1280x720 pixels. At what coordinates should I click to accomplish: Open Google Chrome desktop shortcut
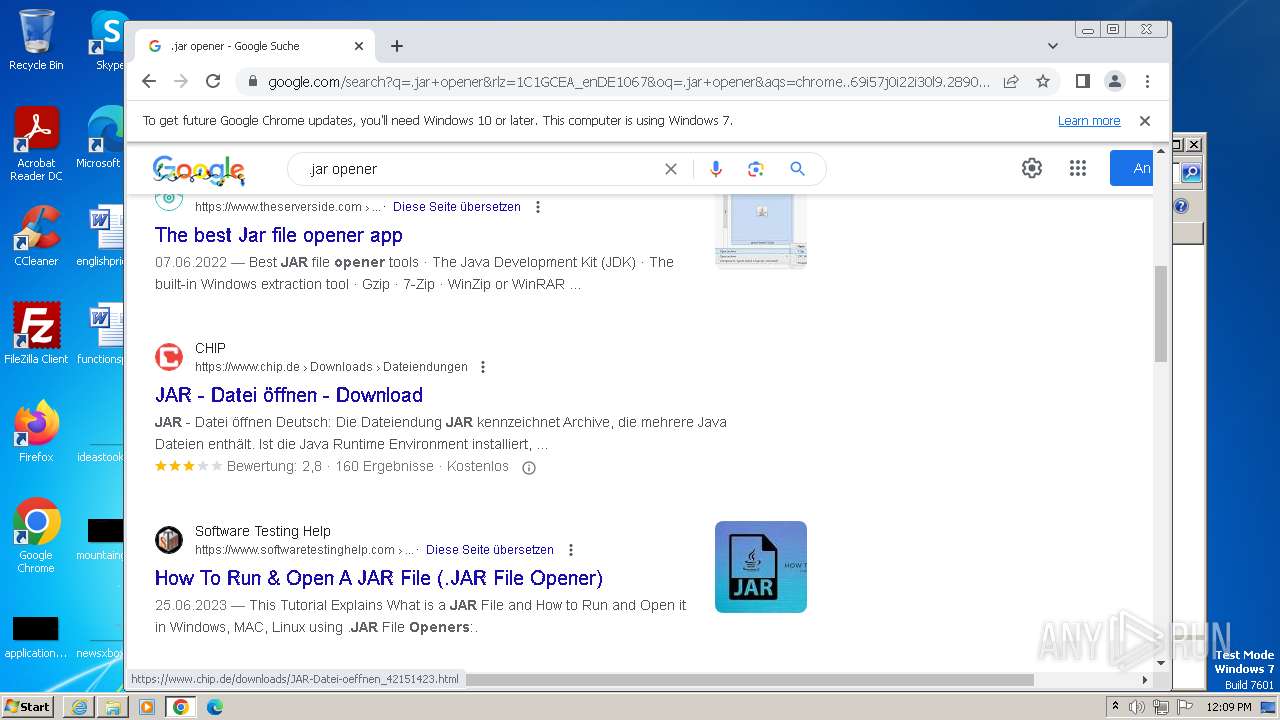click(36, 536)
